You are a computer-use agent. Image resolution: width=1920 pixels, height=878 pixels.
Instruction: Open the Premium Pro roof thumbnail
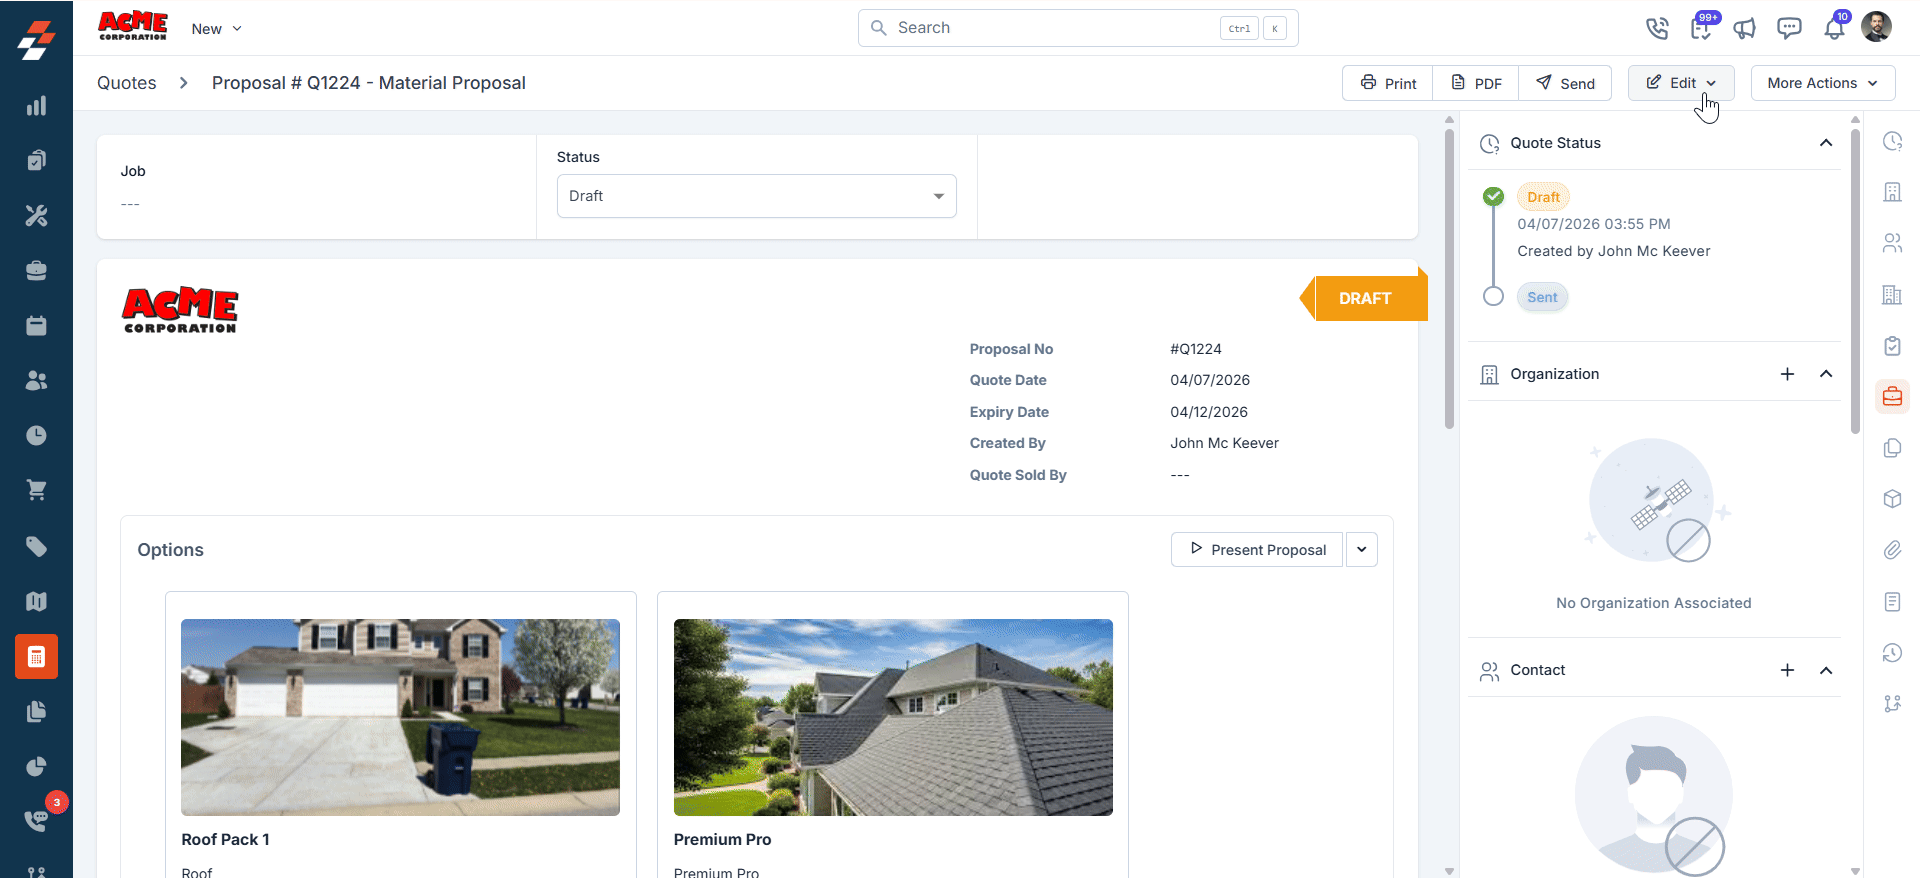pos(893,717)
